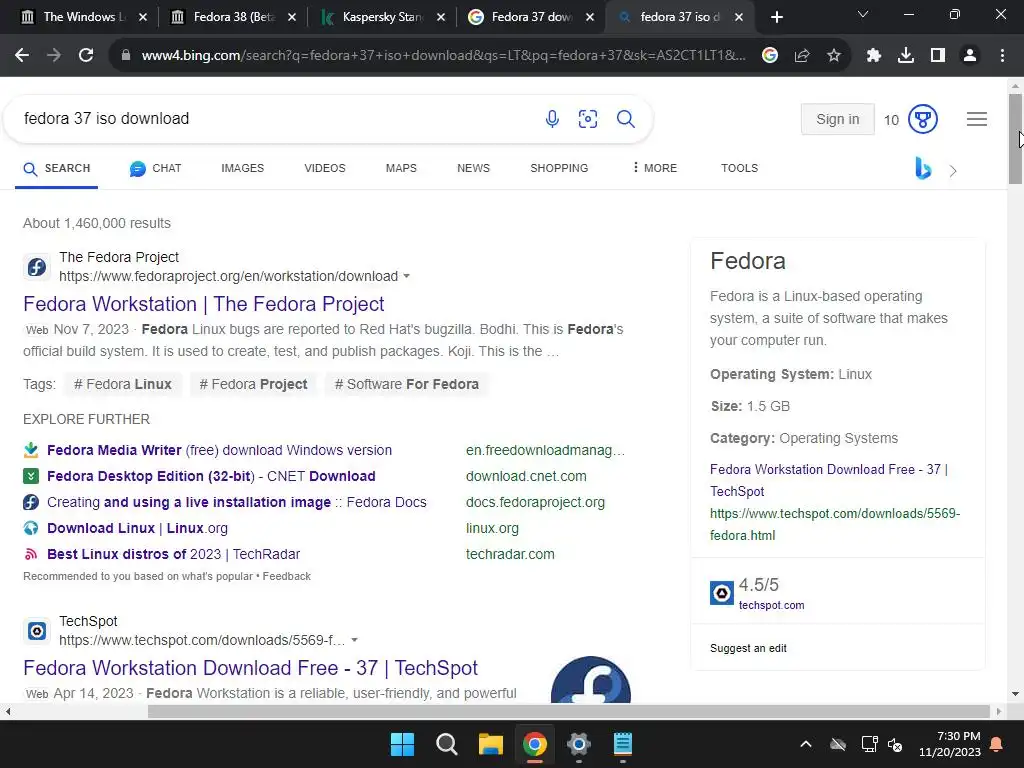Image resolution: width=1024 pixels, height=768 pixels.
Task: Click Suggest an edit
Action: pos(748,648)
